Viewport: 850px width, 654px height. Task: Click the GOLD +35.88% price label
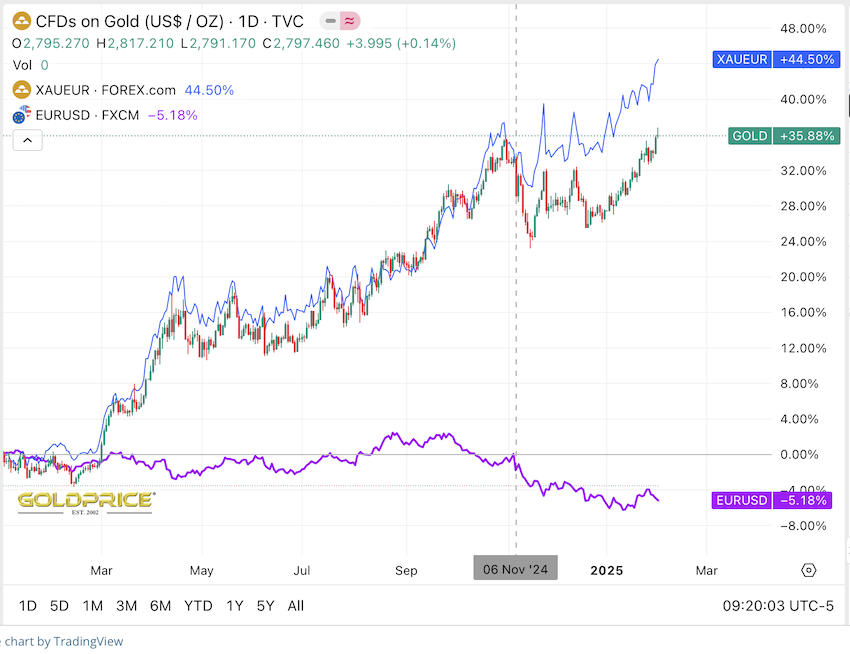(x=783, y=135)
